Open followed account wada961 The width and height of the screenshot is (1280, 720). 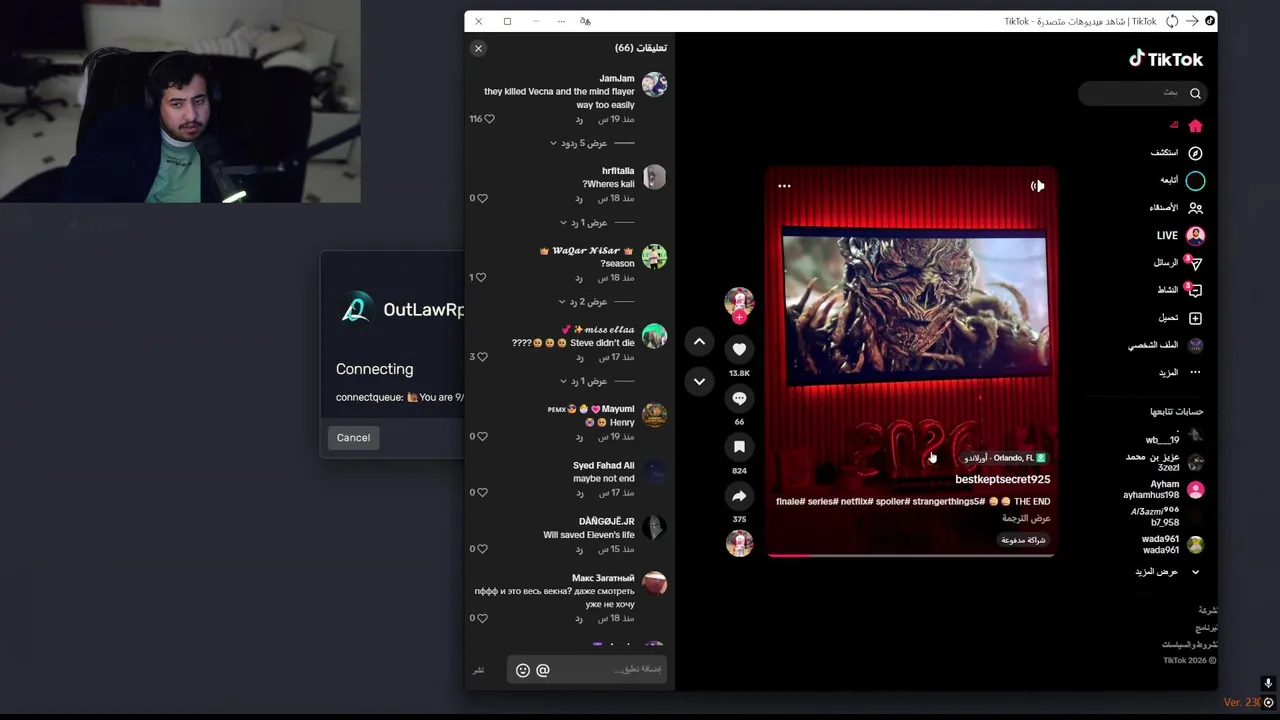(1172, 544)
